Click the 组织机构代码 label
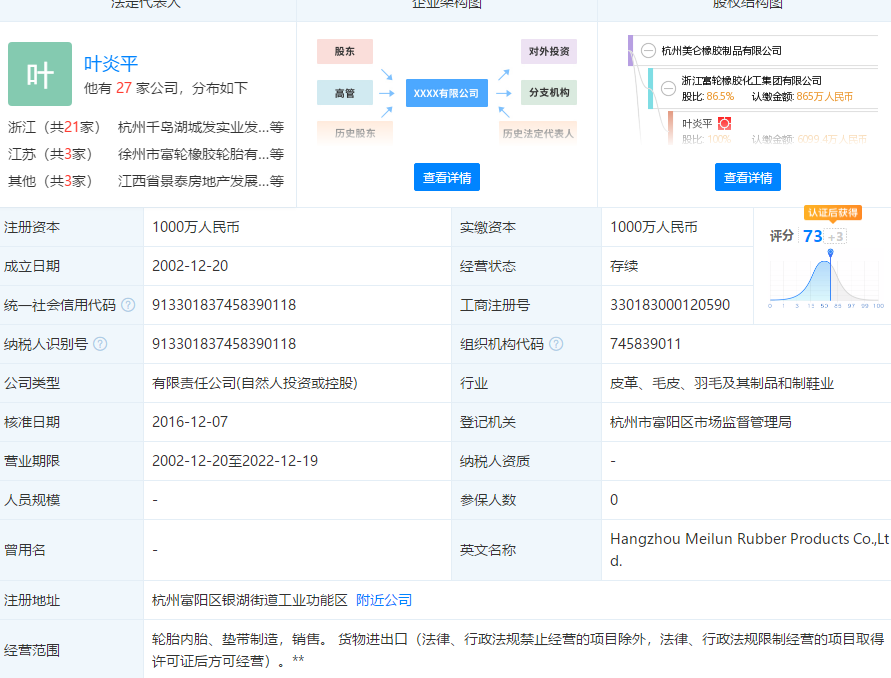Image resolution: width=891 pixels, height=678 pixels. click(x=502, y=344)
